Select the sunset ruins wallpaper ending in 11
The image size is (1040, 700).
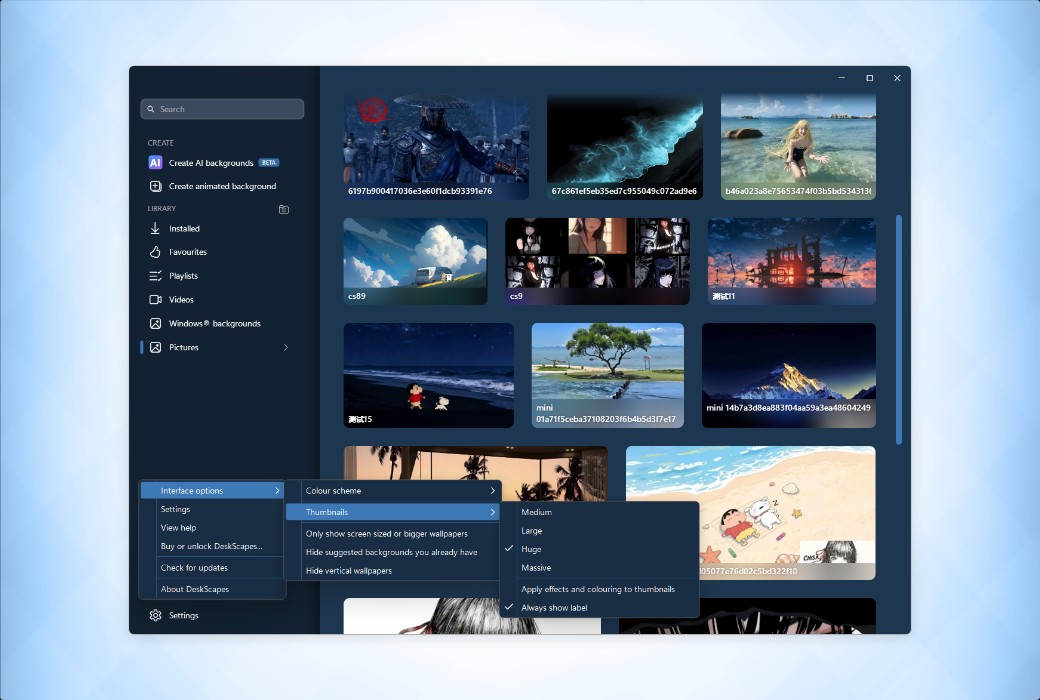tap(792, 261)
